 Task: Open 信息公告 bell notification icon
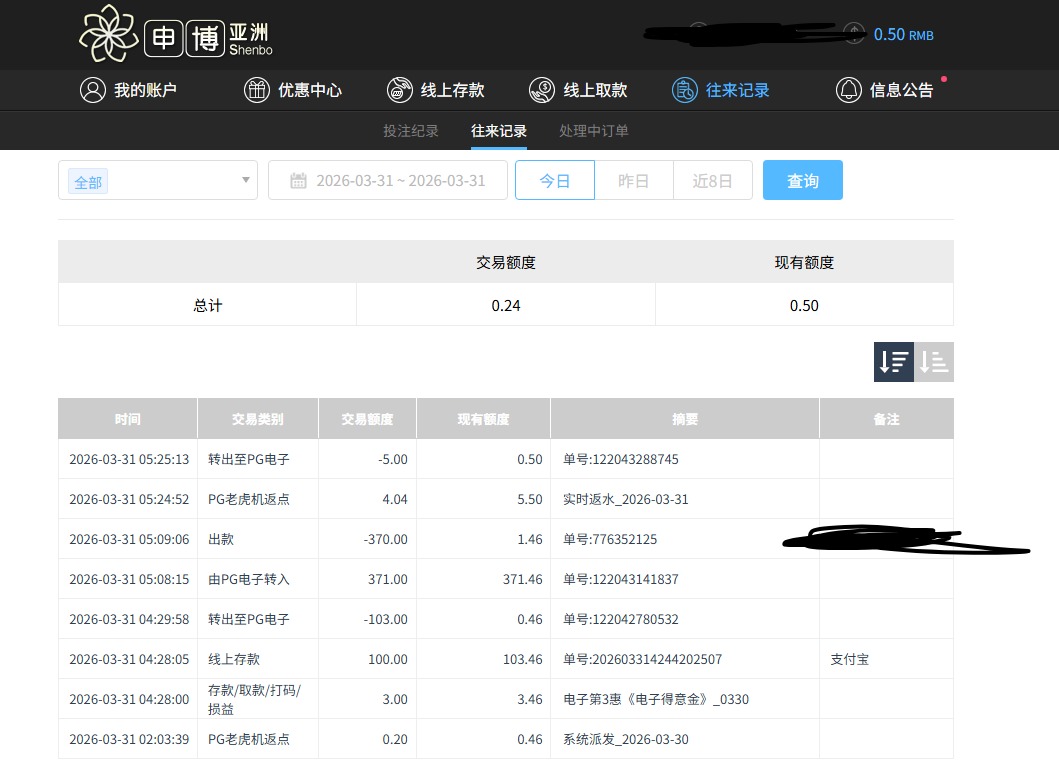pos(849,90)
